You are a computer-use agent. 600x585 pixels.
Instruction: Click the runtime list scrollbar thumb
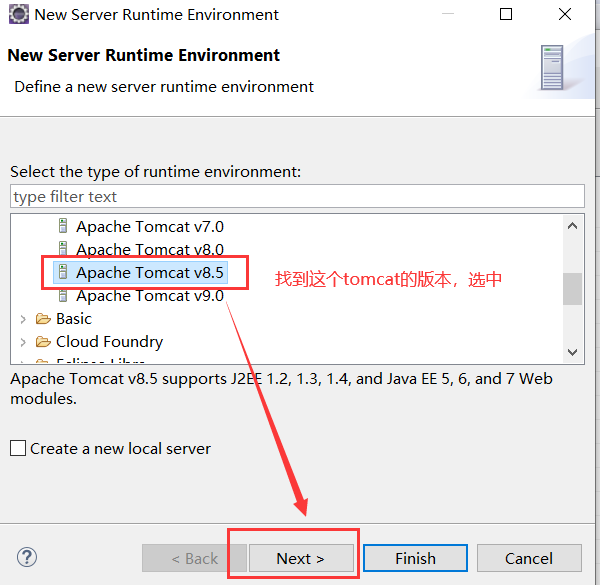coord(572,289)
